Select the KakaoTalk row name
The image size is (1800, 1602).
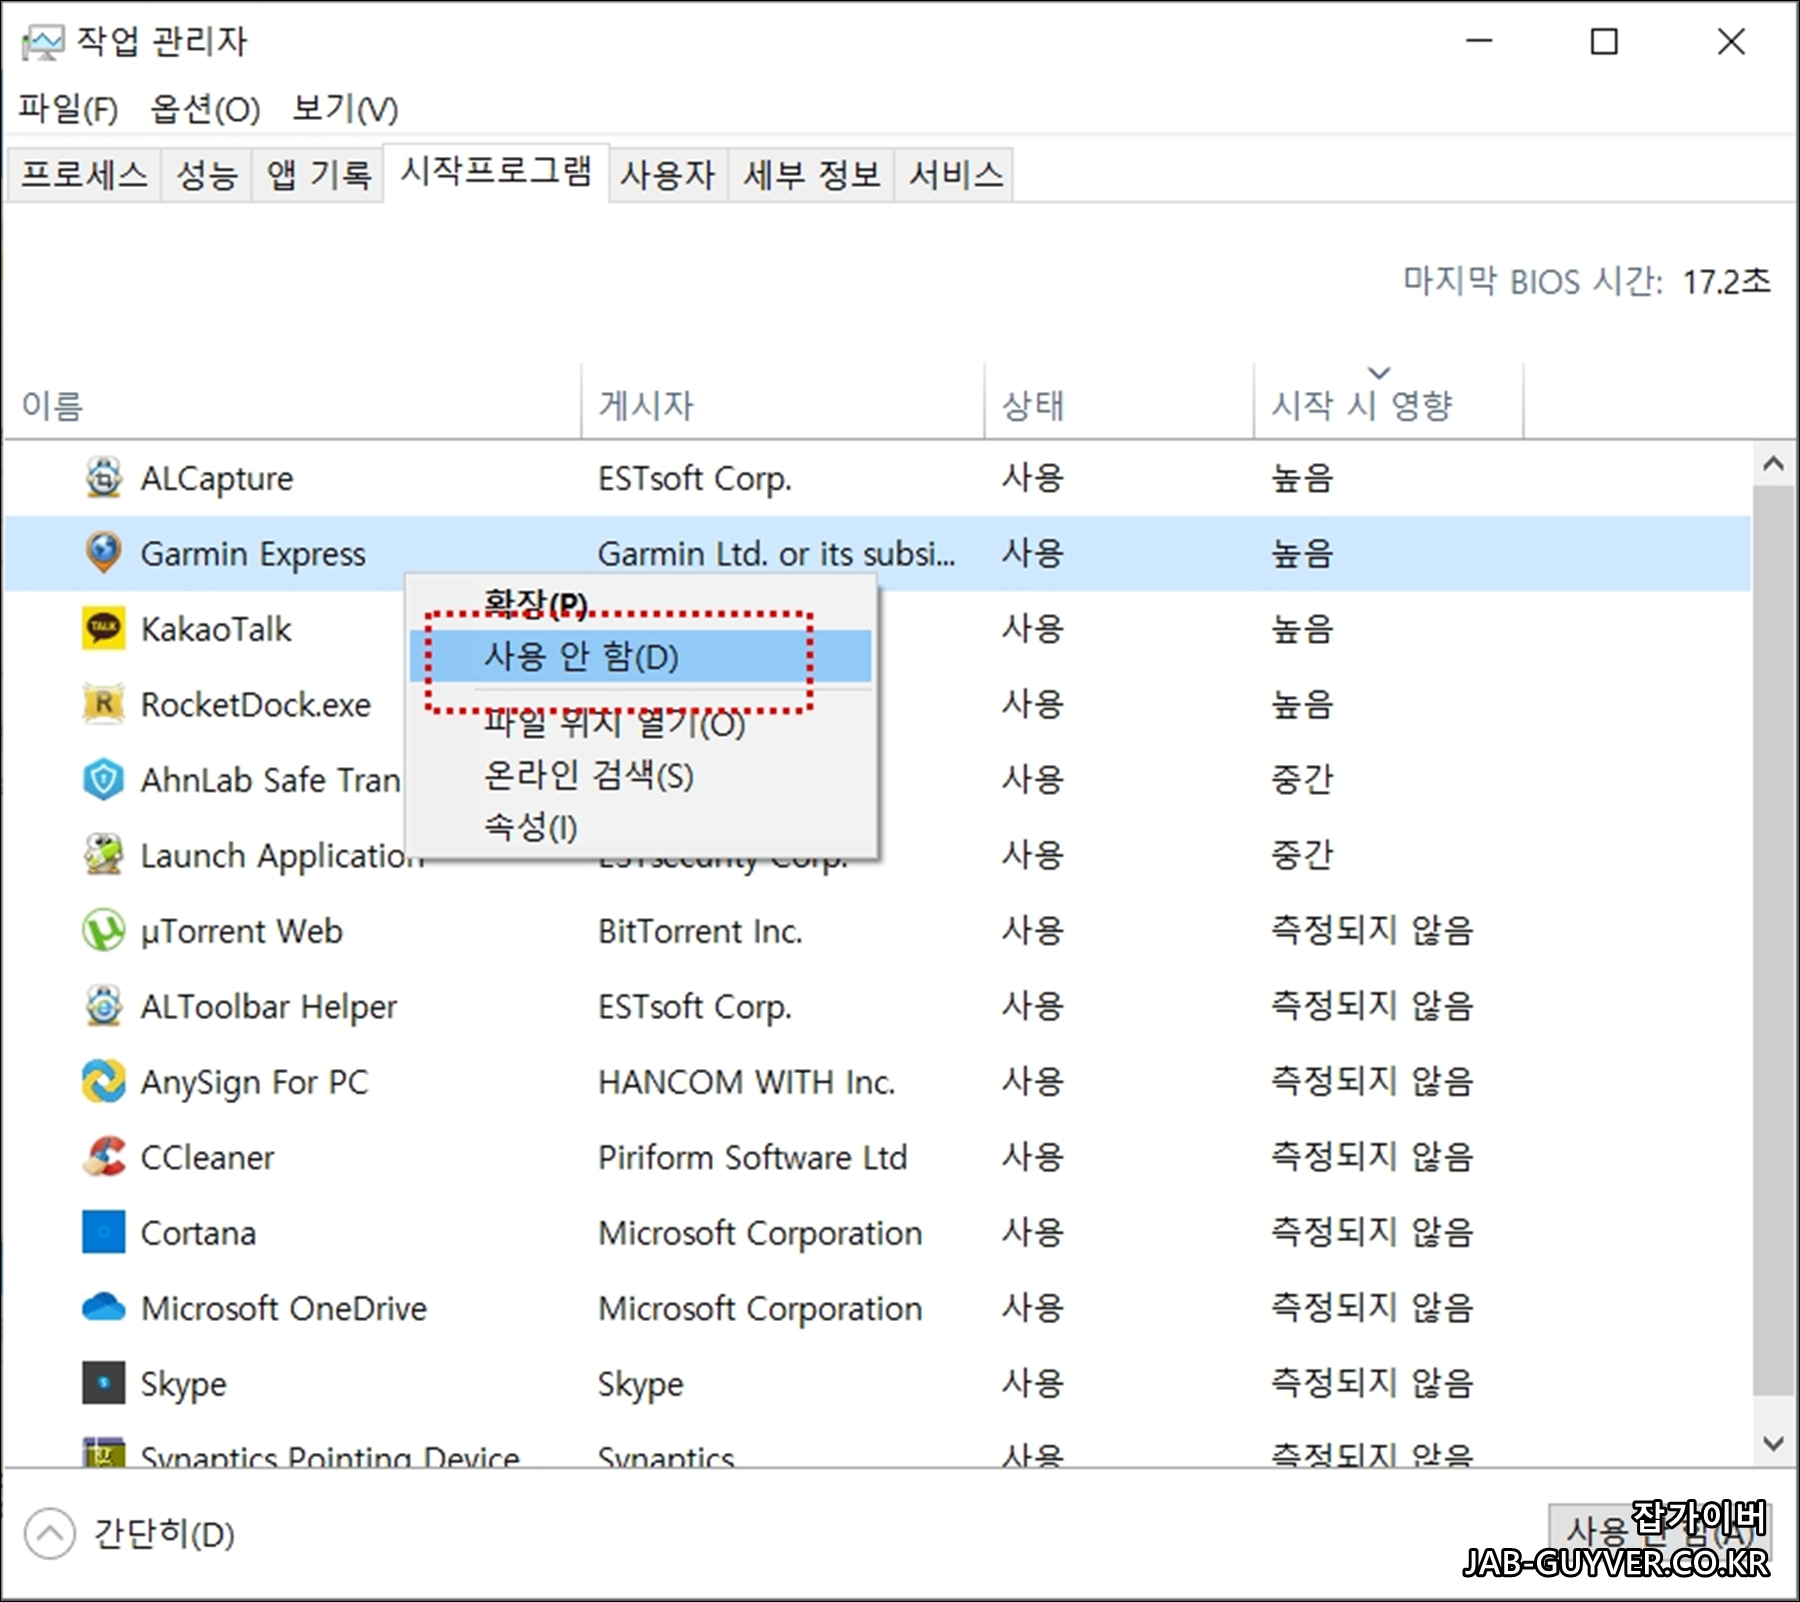coord(216,629)
